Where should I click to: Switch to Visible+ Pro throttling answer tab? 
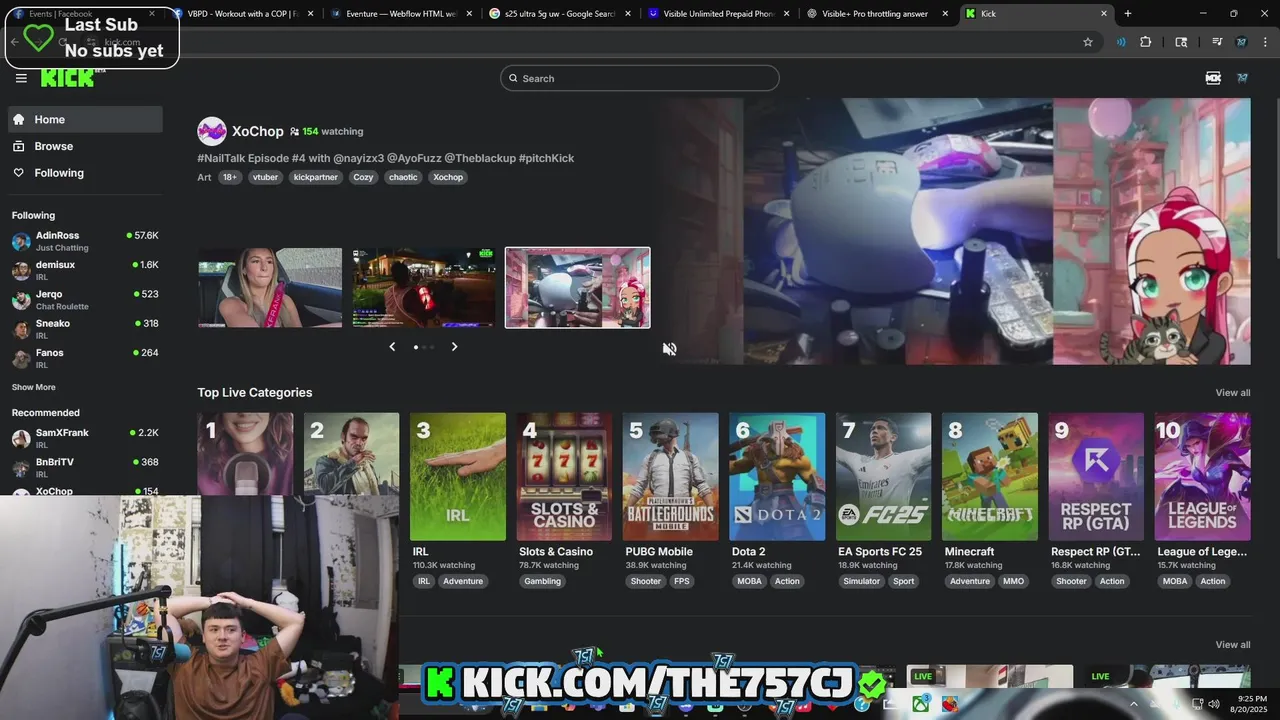pos(877,14)
